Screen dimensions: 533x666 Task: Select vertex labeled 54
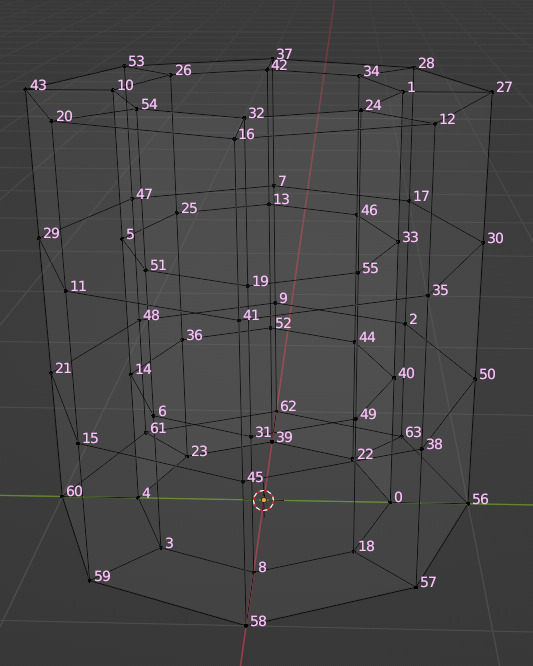[136, 109]
